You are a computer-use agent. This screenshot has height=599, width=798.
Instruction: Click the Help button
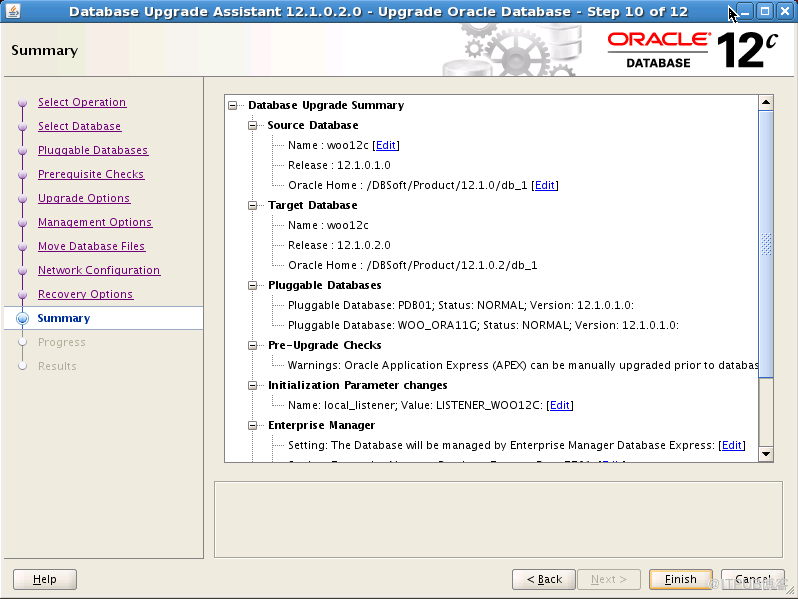click(45, 579)
